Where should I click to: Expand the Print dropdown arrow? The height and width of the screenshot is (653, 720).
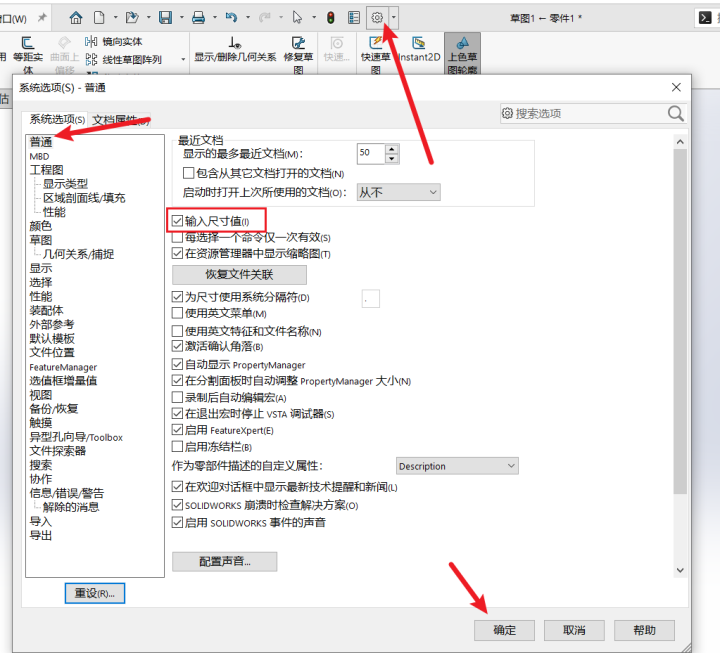pyautogui.click(x=215, y=18)
